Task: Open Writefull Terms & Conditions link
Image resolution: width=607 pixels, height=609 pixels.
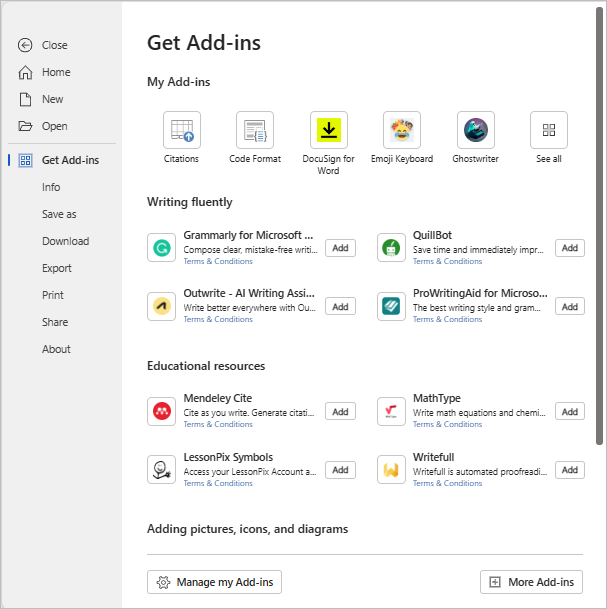Action: click(447, 484)
